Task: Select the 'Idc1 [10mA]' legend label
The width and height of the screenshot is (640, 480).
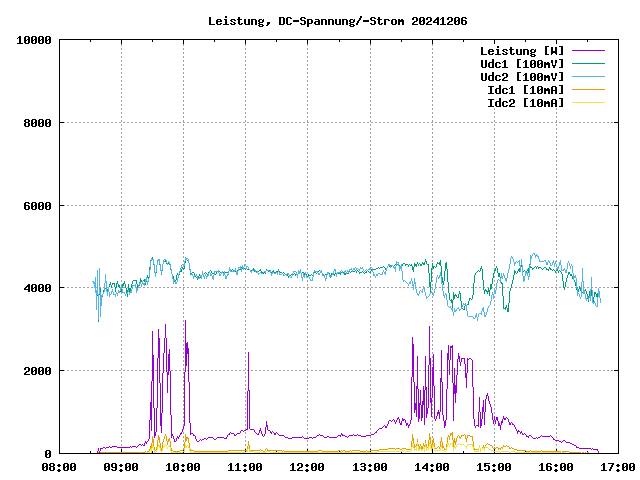Action: click(x=524, y=90)
